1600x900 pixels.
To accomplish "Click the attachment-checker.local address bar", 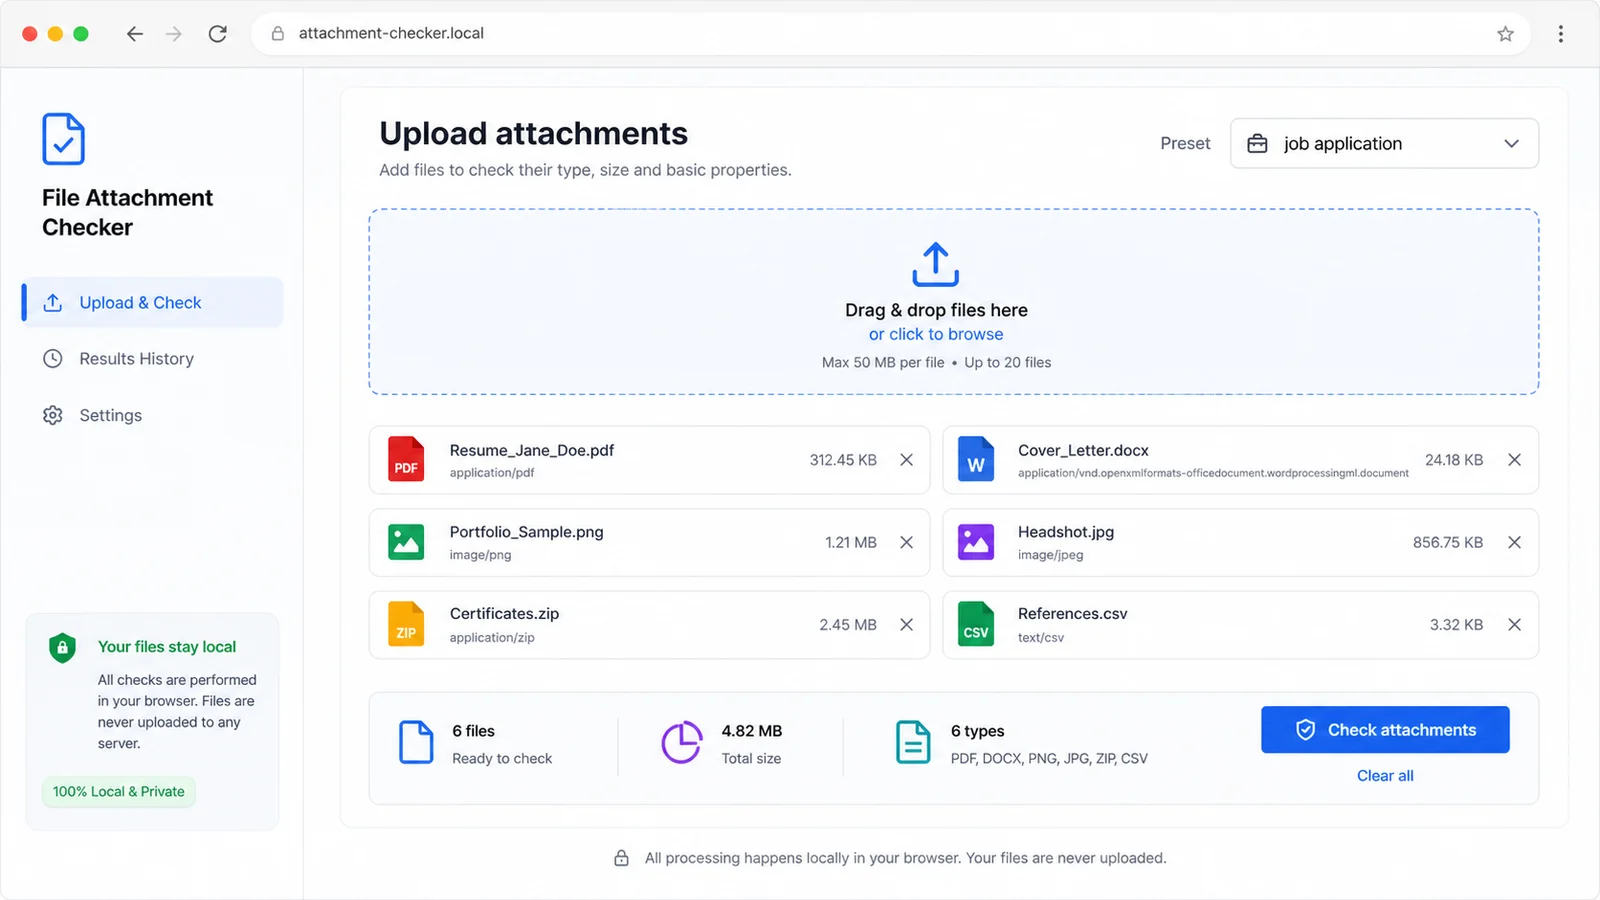I will [x=890, y=34].
